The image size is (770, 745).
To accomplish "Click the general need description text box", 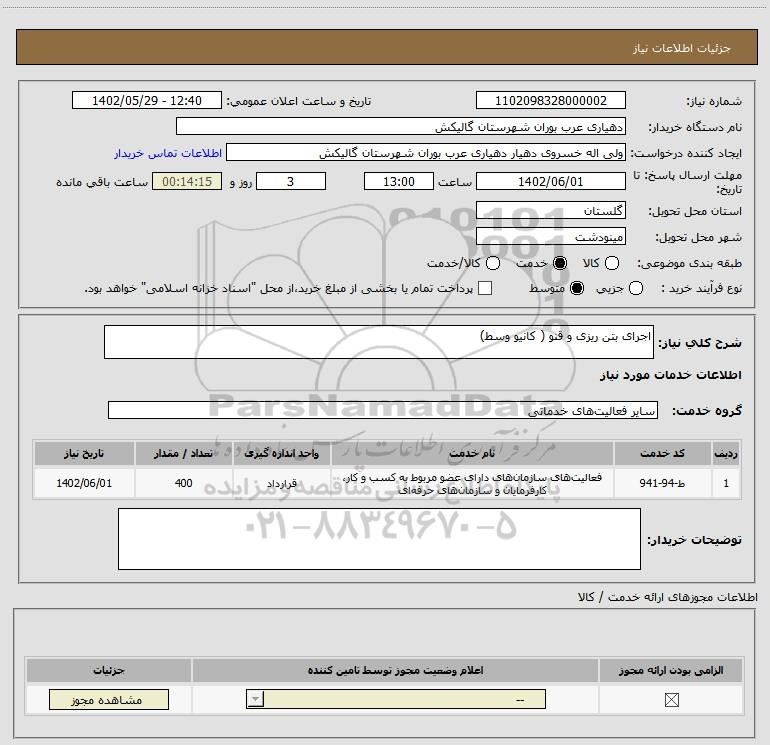I will tap(379, 342).
